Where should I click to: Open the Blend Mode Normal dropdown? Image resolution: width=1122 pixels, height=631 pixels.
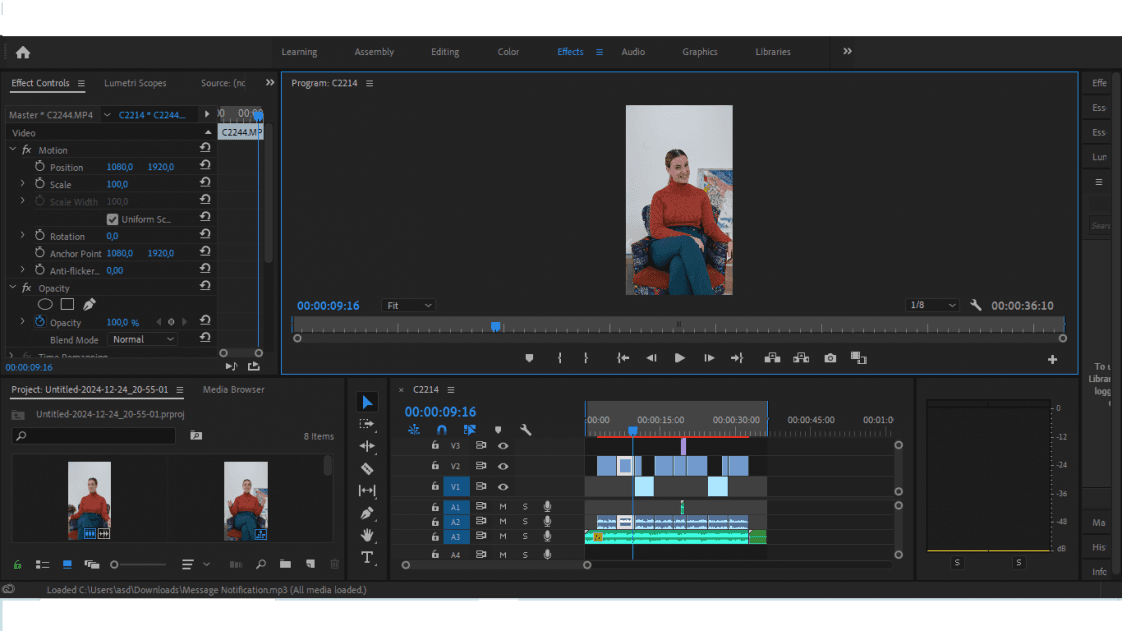[x=142, y=340]
